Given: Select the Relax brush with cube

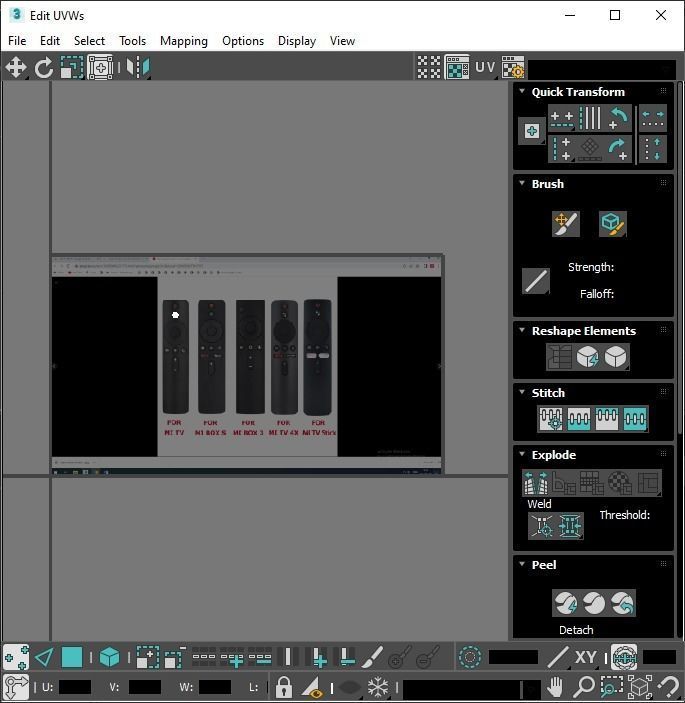Looking at the screenshot, I should click(613, 224).
